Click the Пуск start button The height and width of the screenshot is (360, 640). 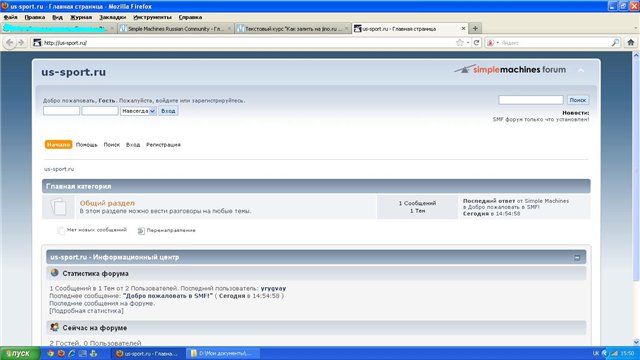click(20, 353)
